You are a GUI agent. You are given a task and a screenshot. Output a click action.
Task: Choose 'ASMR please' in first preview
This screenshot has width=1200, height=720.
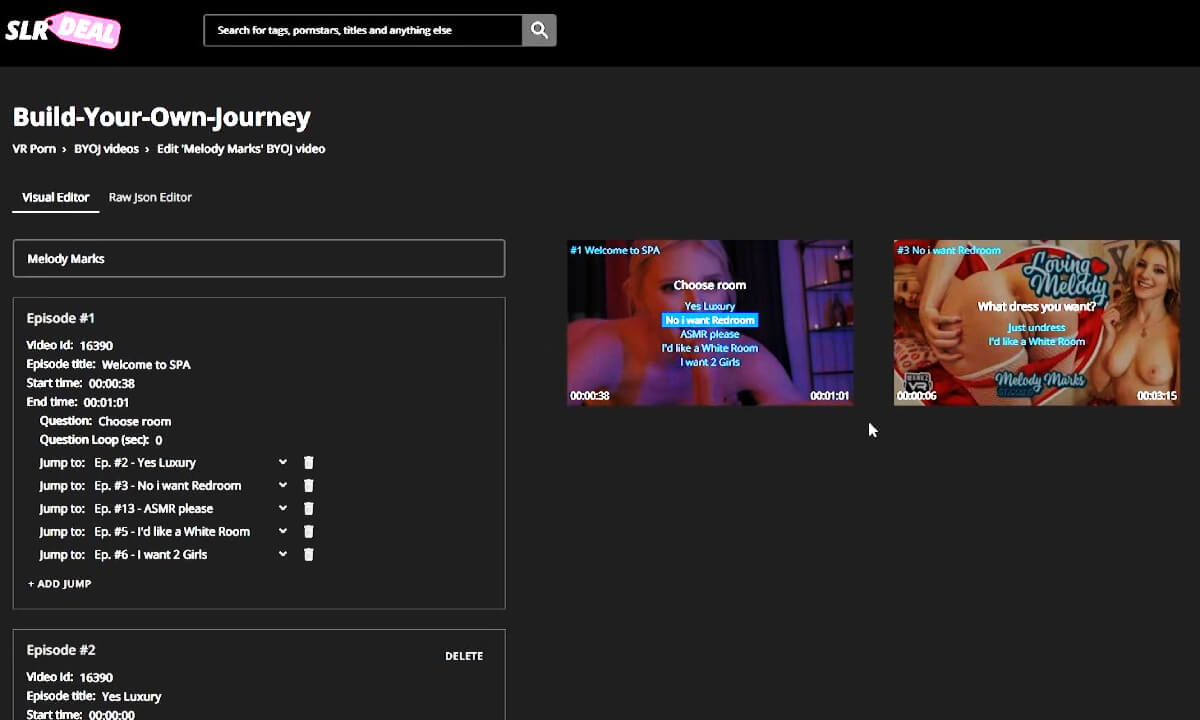coord(710,334)
